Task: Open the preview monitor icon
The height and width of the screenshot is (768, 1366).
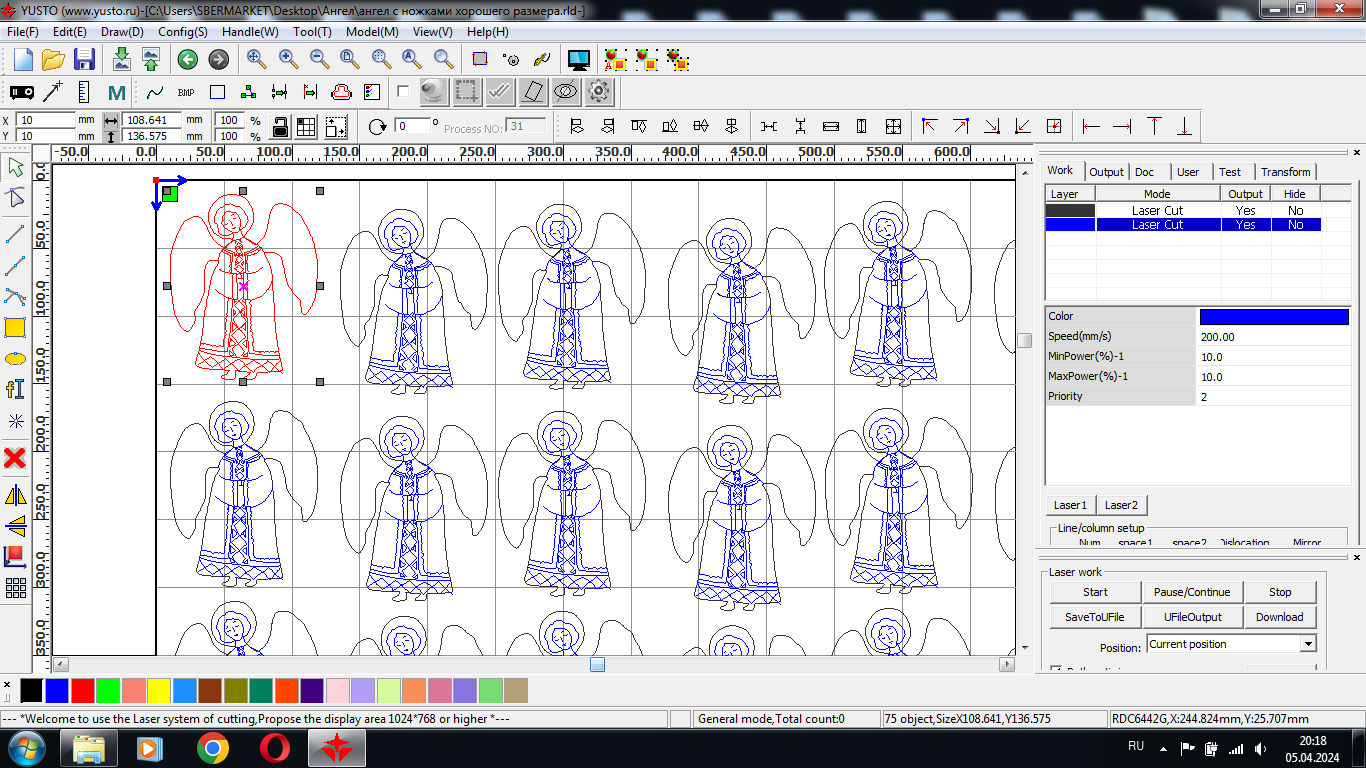Action: click(578, 59)
